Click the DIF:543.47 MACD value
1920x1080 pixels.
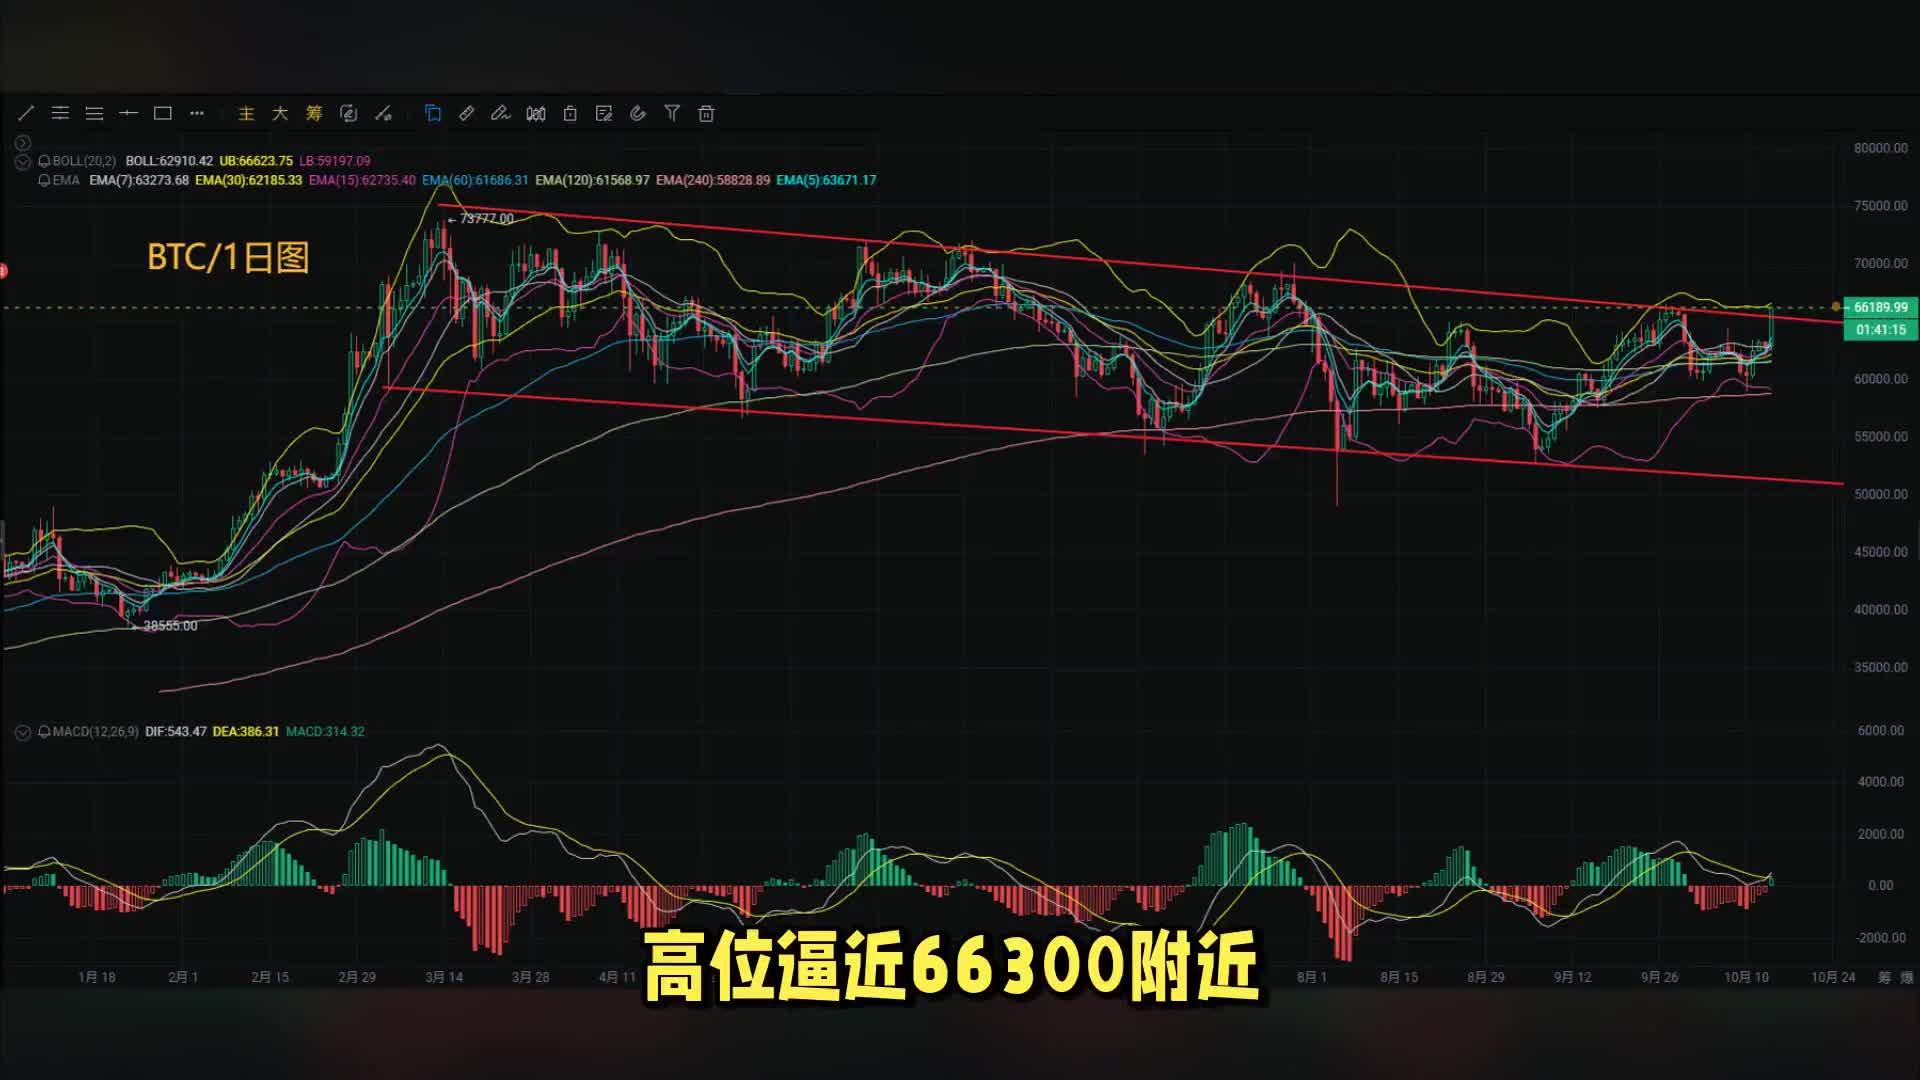176,732
